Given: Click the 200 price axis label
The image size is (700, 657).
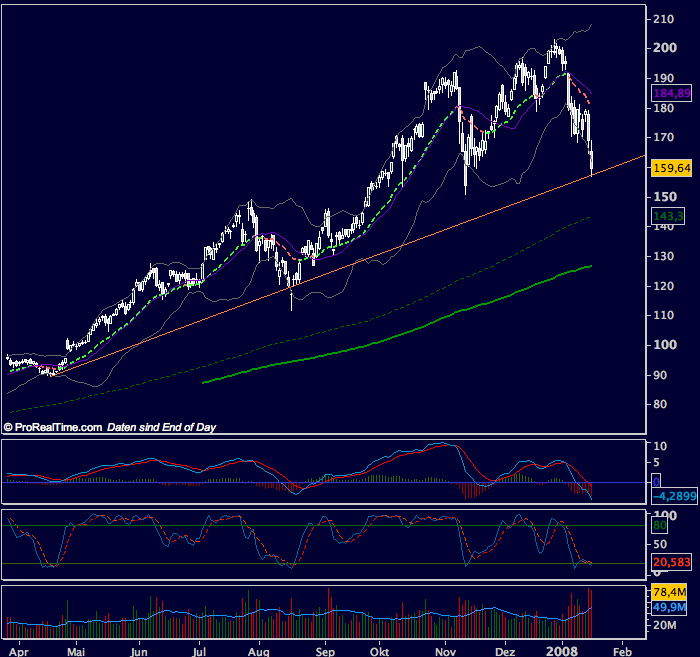Looking at the screenshot, I should point(665,48).
